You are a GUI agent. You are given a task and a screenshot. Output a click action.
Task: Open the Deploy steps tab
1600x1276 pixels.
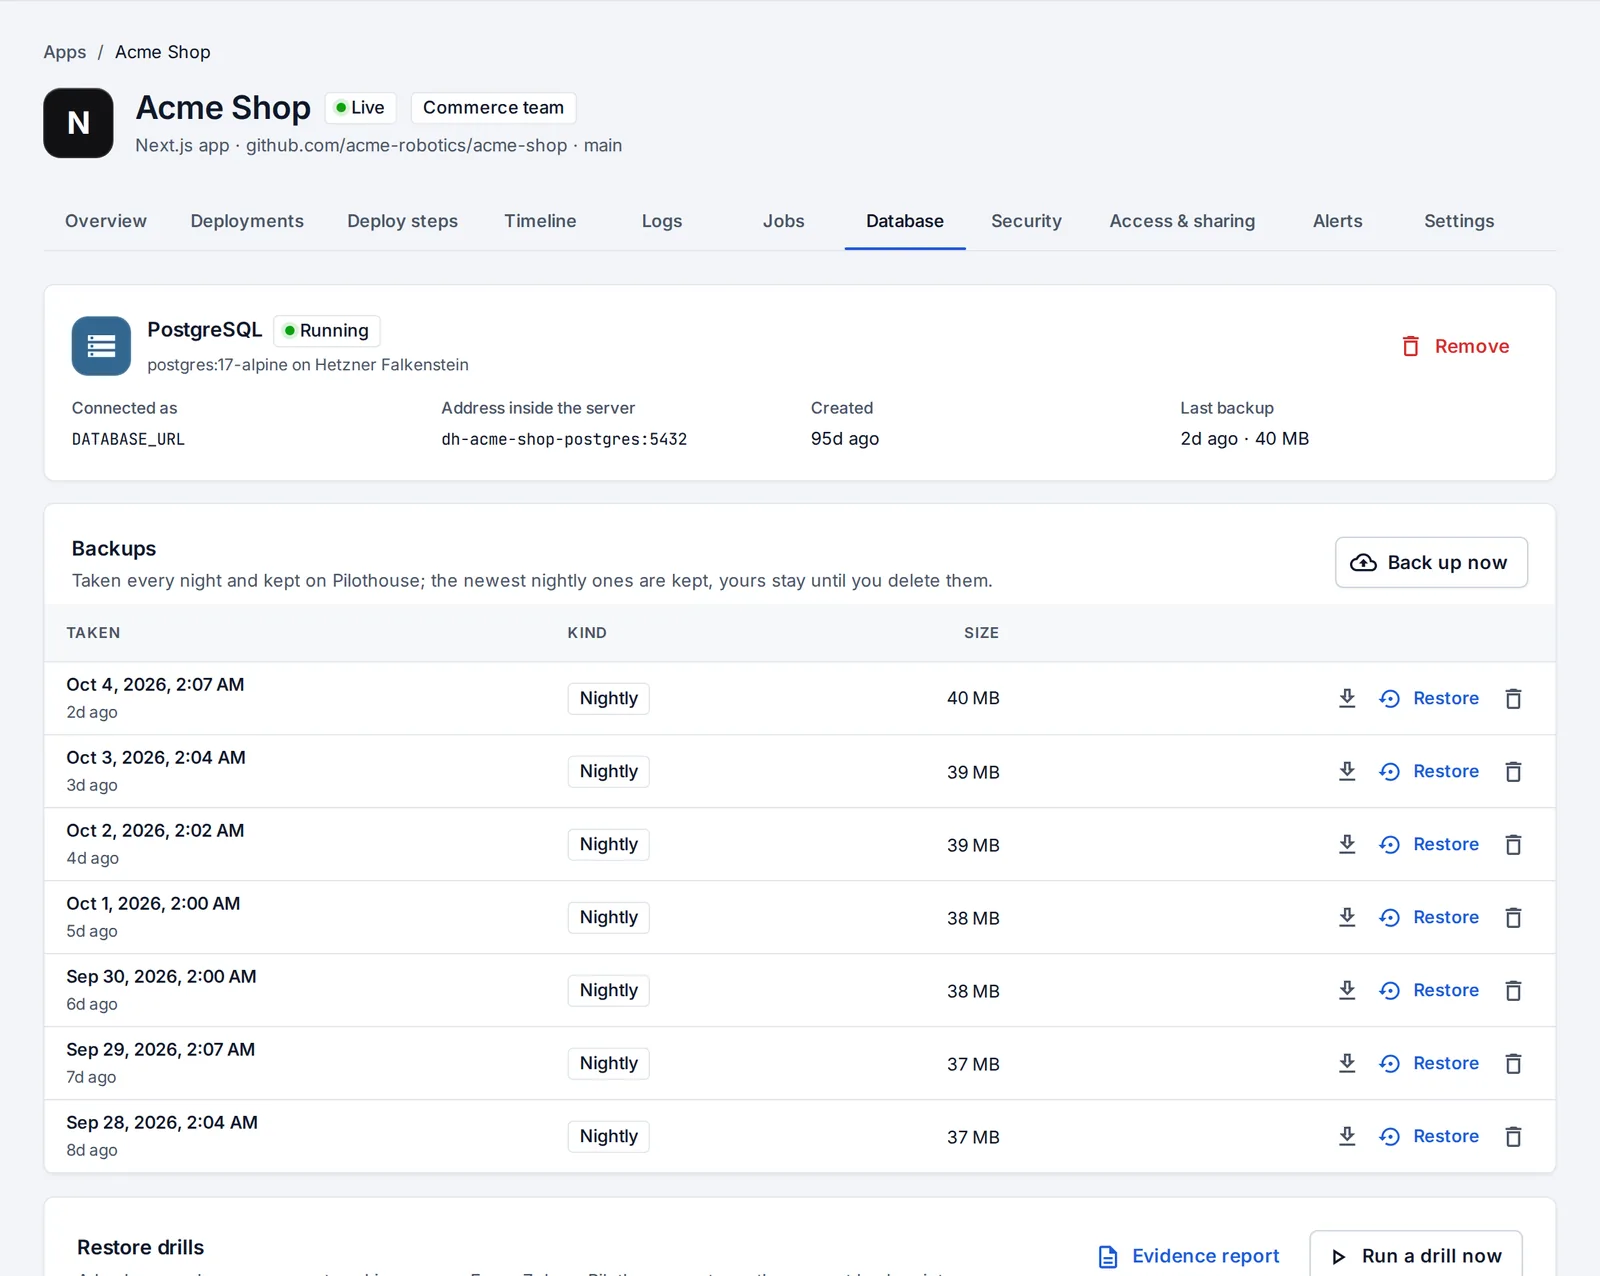pos(402,221)
